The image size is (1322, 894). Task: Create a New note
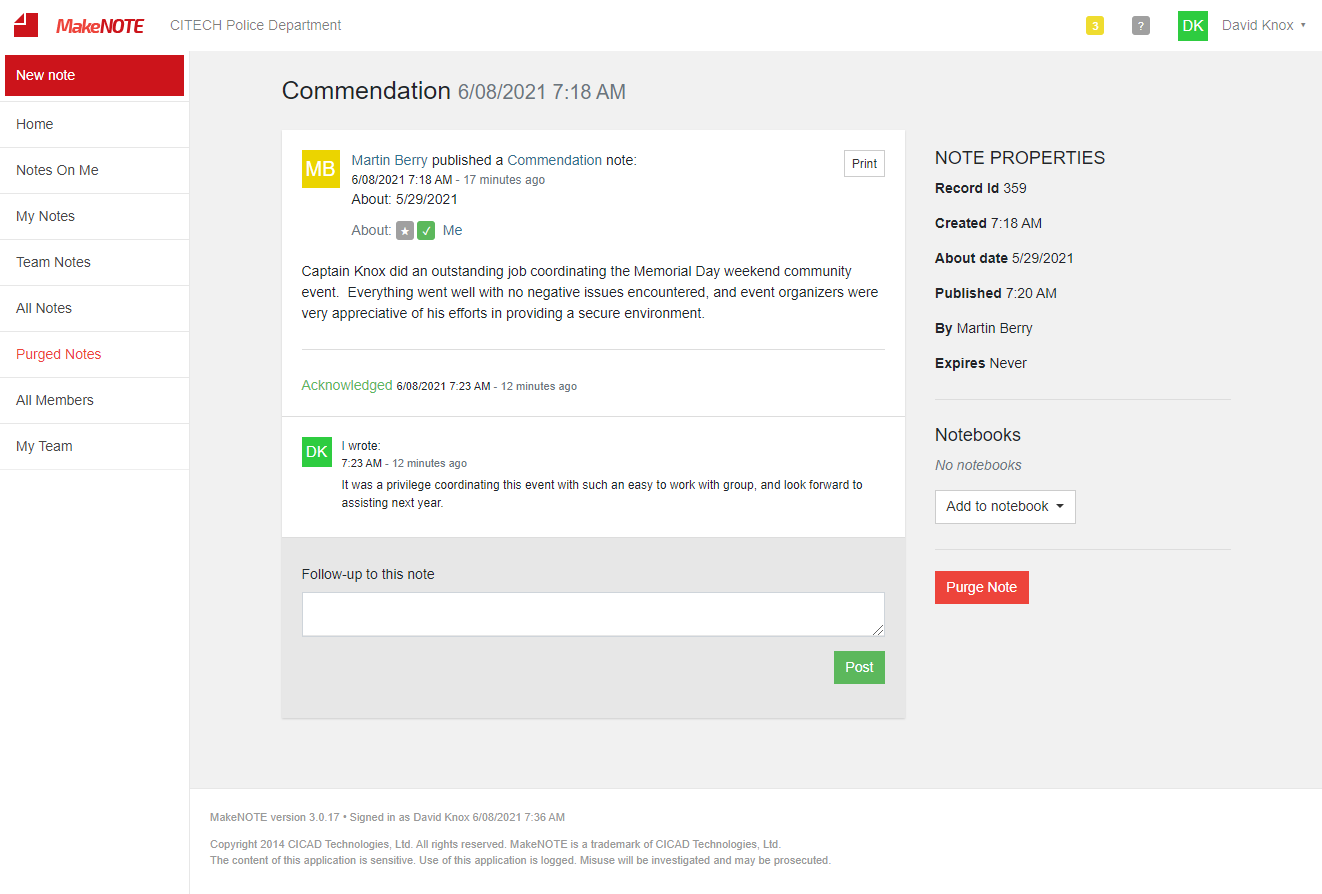pyautogui.click(x=94, y=75)
